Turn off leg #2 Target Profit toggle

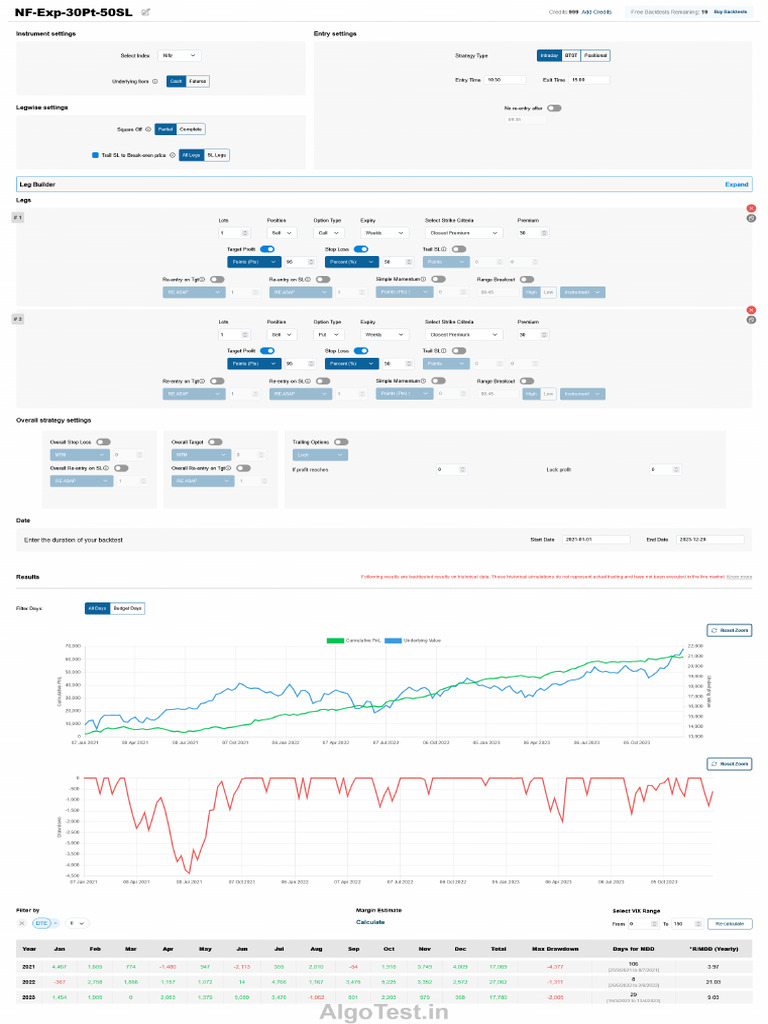[x=267, y=351]
